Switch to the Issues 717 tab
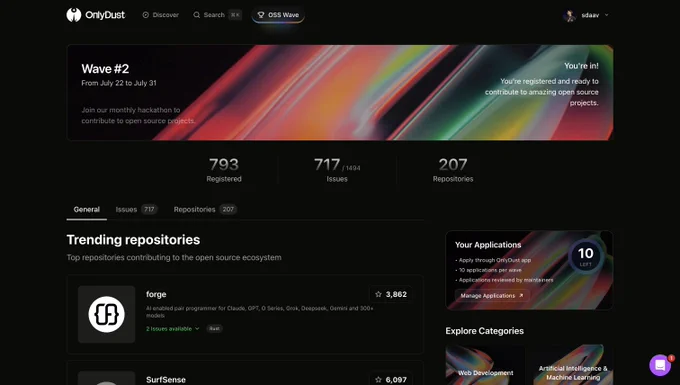 click(x=136, y=209)
